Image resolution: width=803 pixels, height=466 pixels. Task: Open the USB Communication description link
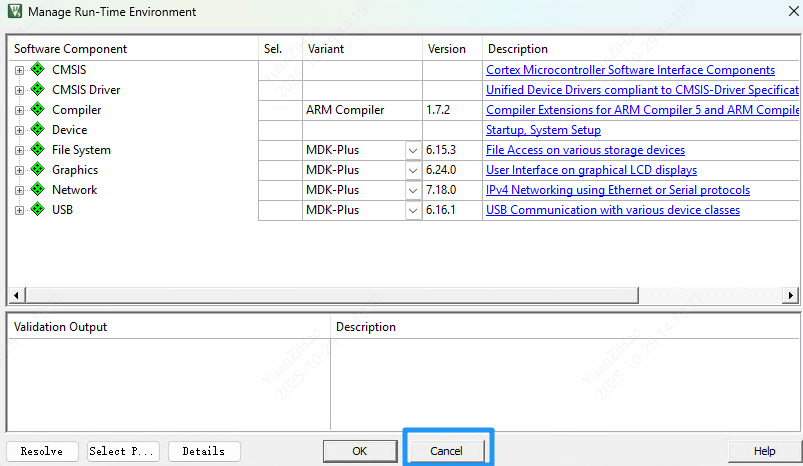(612, 210)
